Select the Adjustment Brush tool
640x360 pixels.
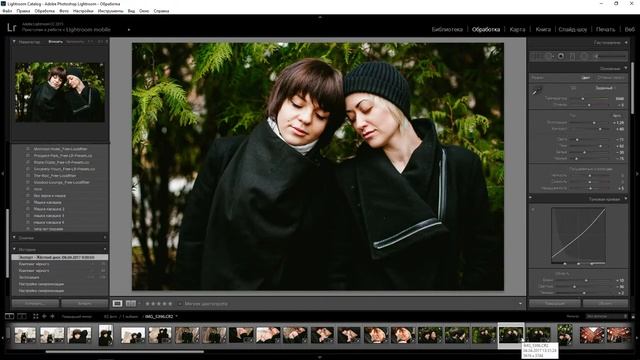pos(610,56)
